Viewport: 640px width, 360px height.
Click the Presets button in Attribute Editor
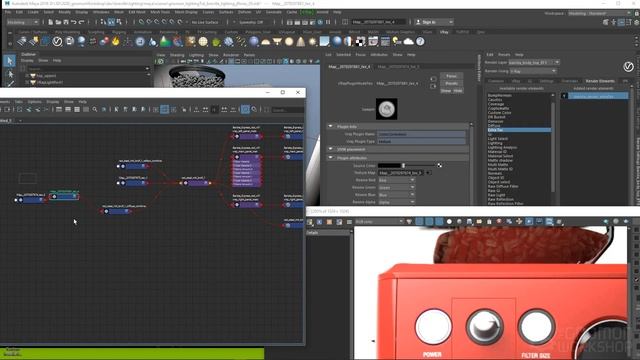(451, 83)
